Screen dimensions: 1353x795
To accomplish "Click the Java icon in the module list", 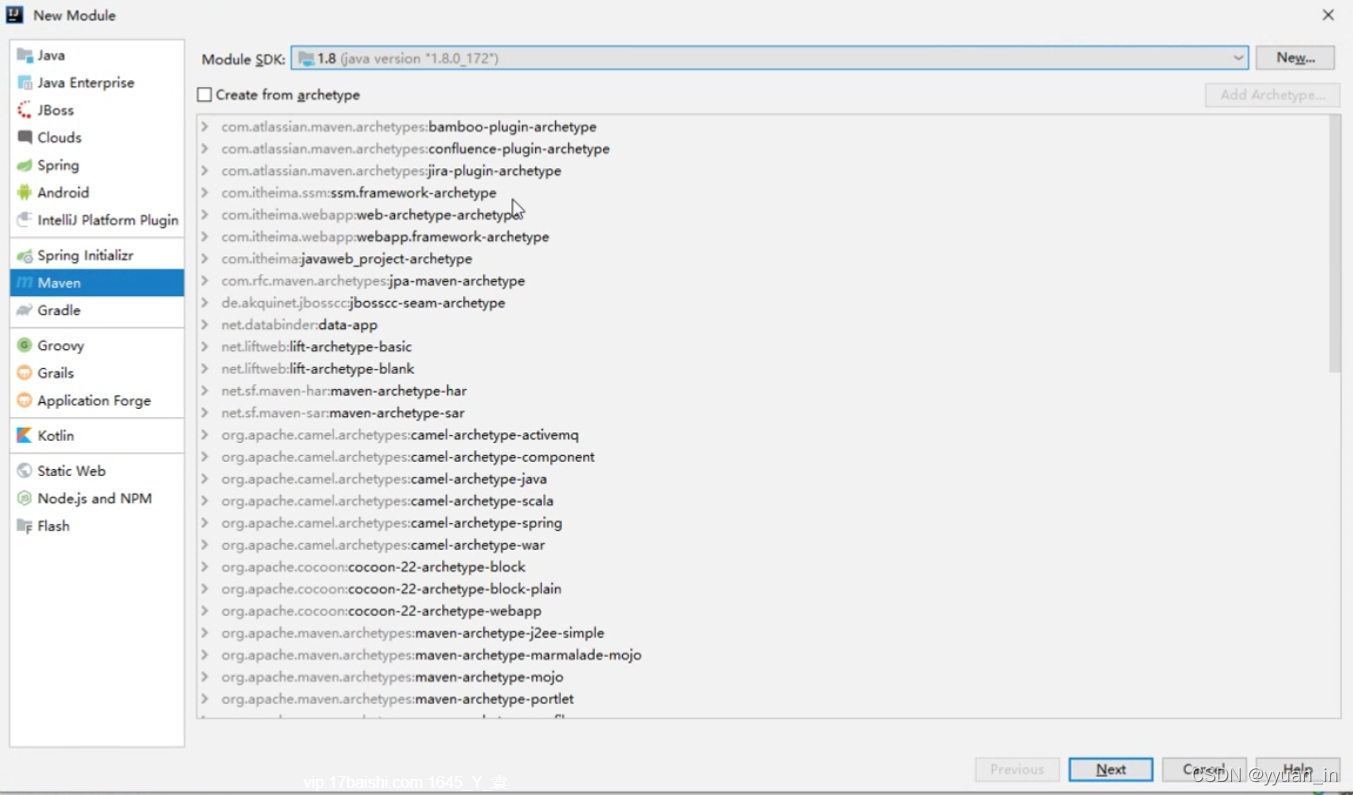I will click(25, 55).
